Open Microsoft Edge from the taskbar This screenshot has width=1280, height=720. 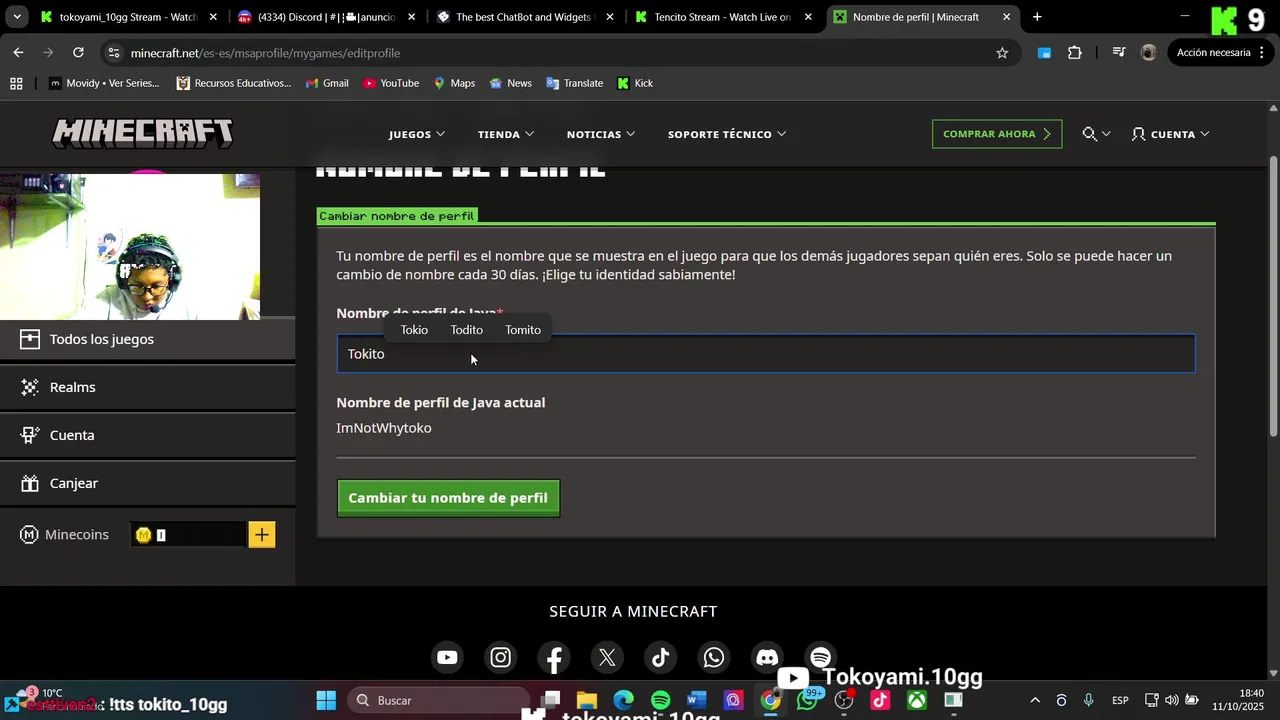tap(623, 700)
